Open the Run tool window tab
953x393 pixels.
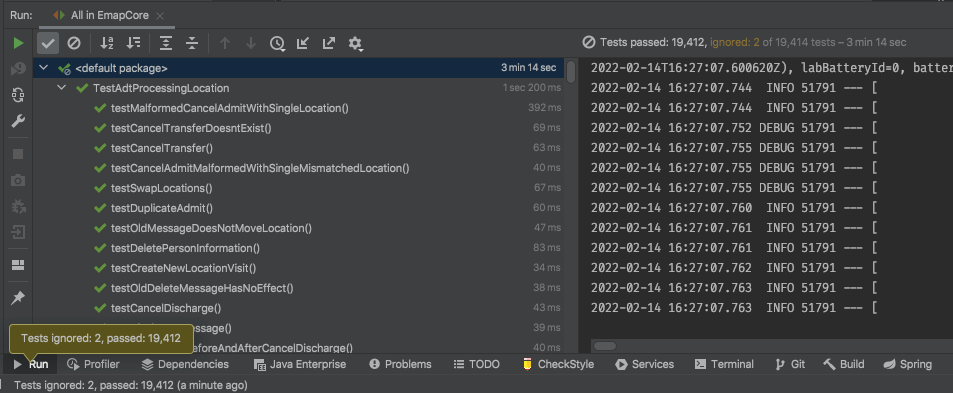tap(30, 364)
